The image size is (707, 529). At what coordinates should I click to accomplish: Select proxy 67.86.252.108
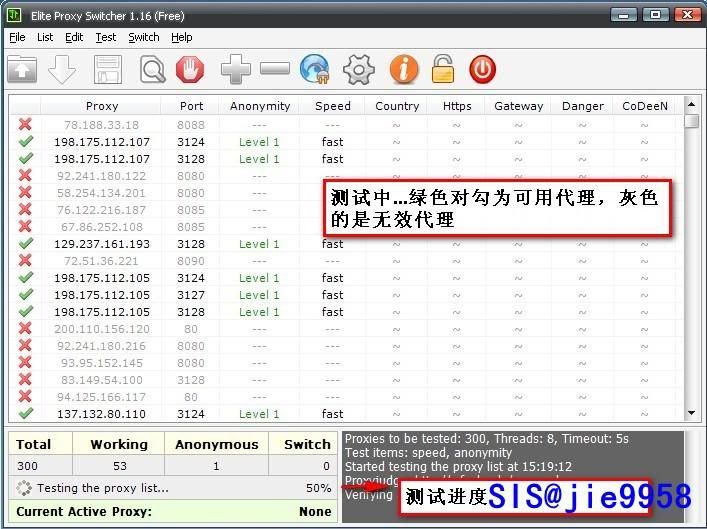[x=101, y=227]
